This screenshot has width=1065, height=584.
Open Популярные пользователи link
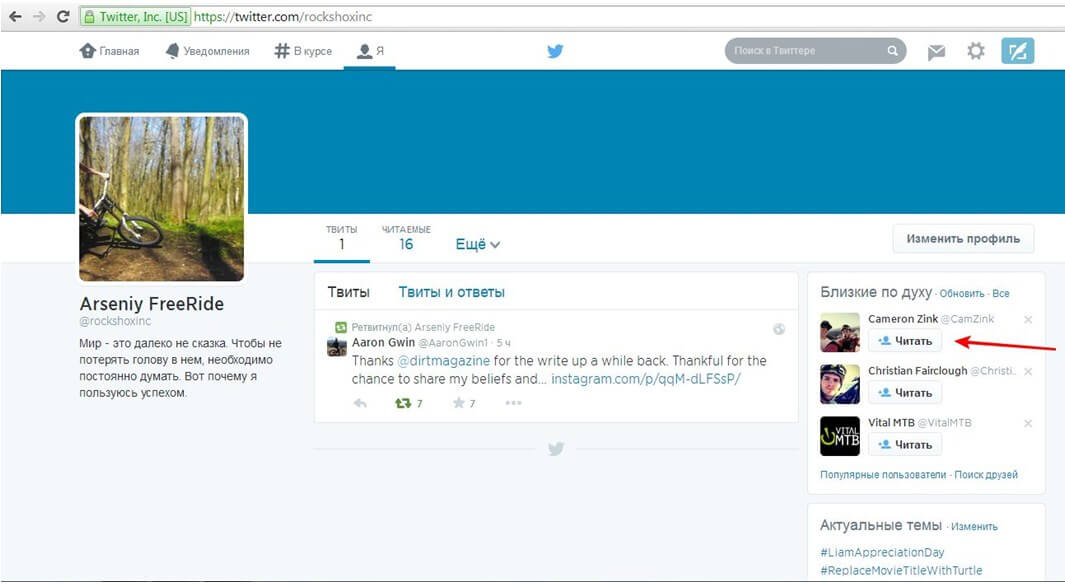[883, 475]
